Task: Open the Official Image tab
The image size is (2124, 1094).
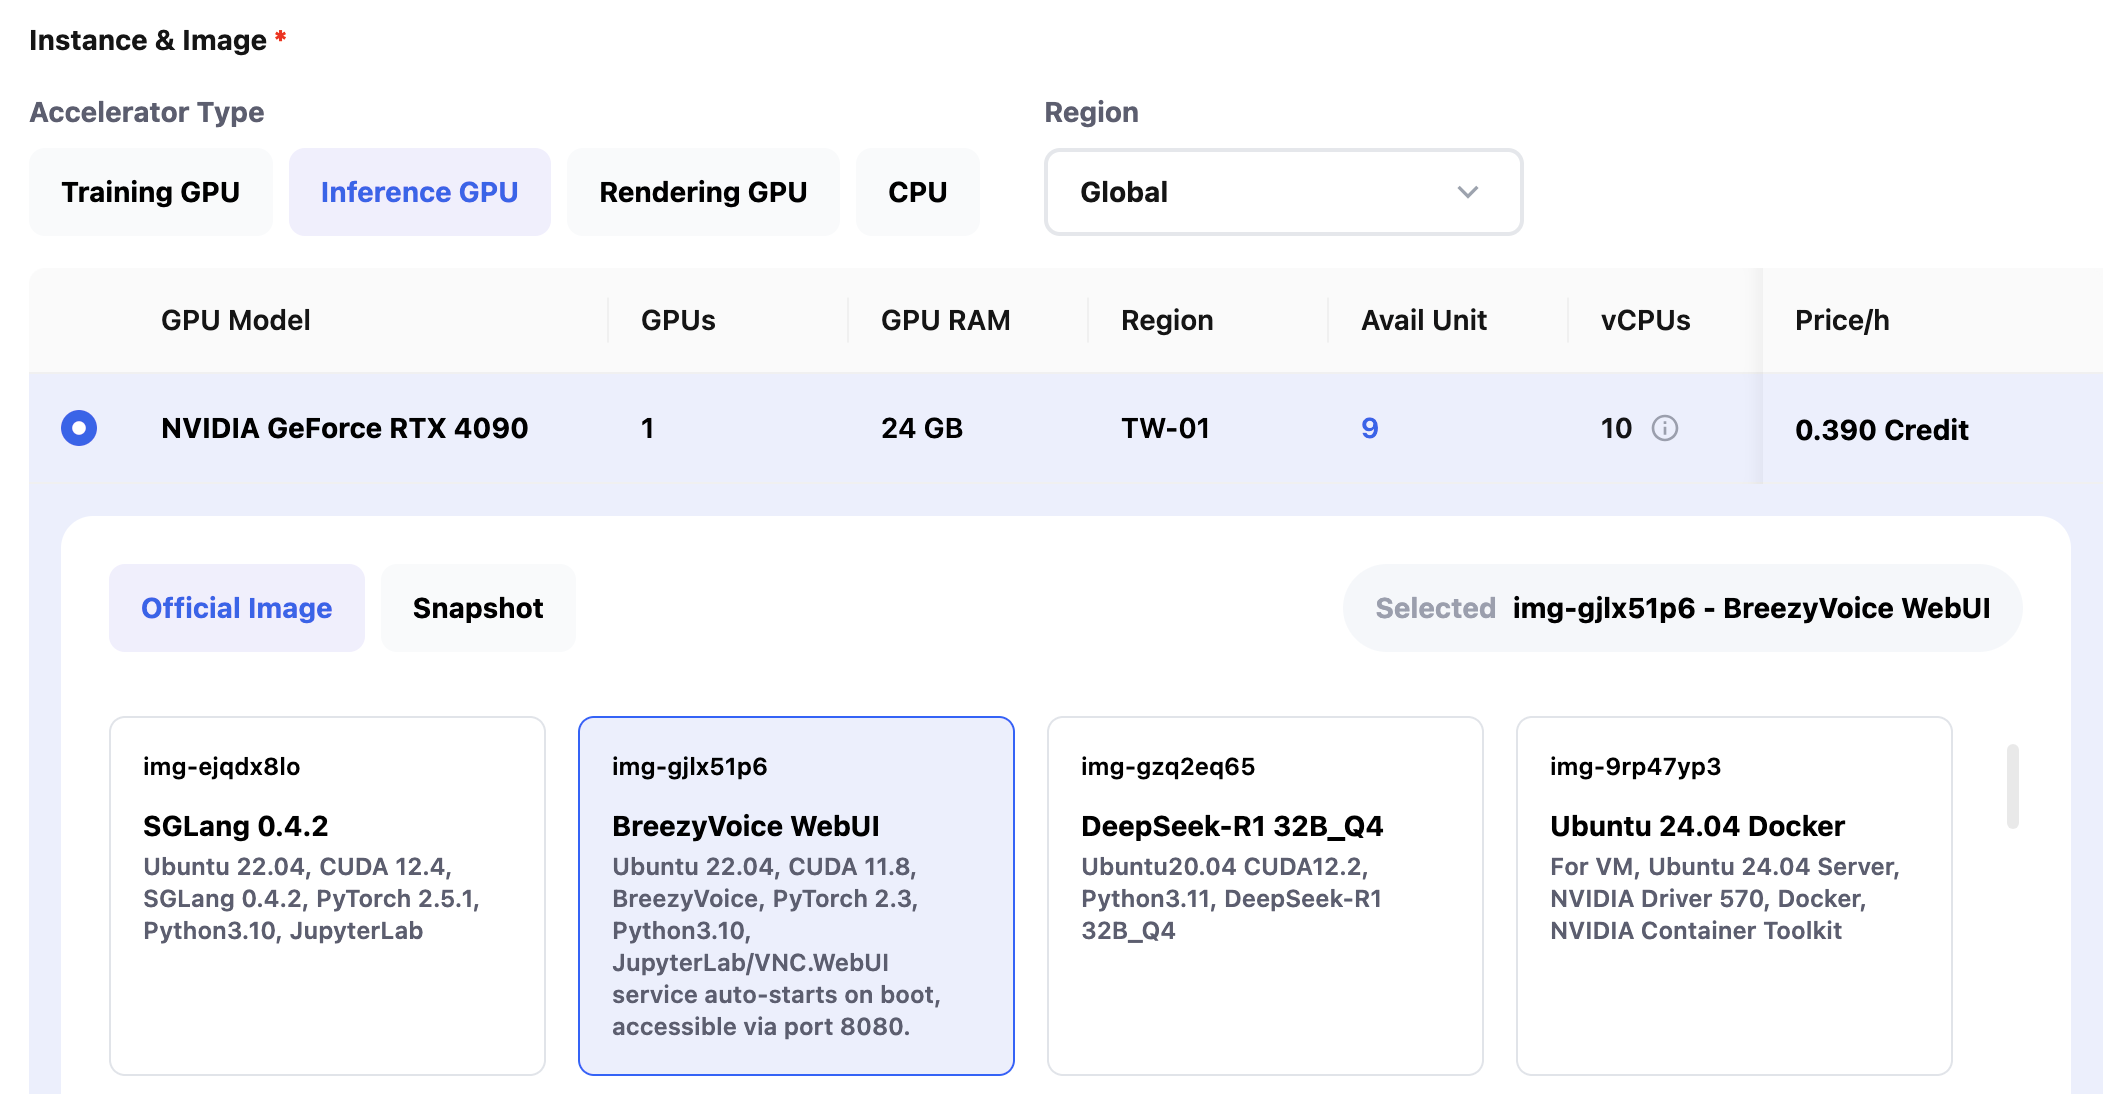Action: pos(237,608)
